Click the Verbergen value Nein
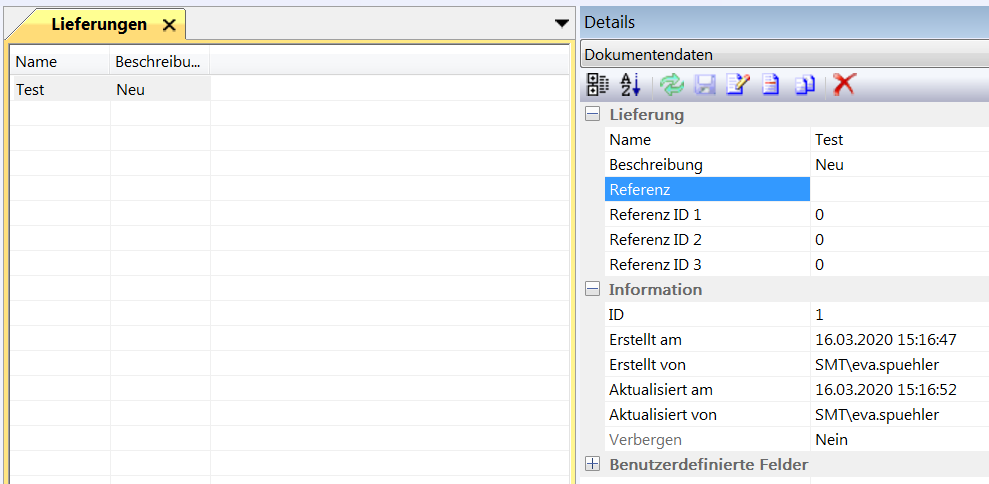 coord(898,439)
